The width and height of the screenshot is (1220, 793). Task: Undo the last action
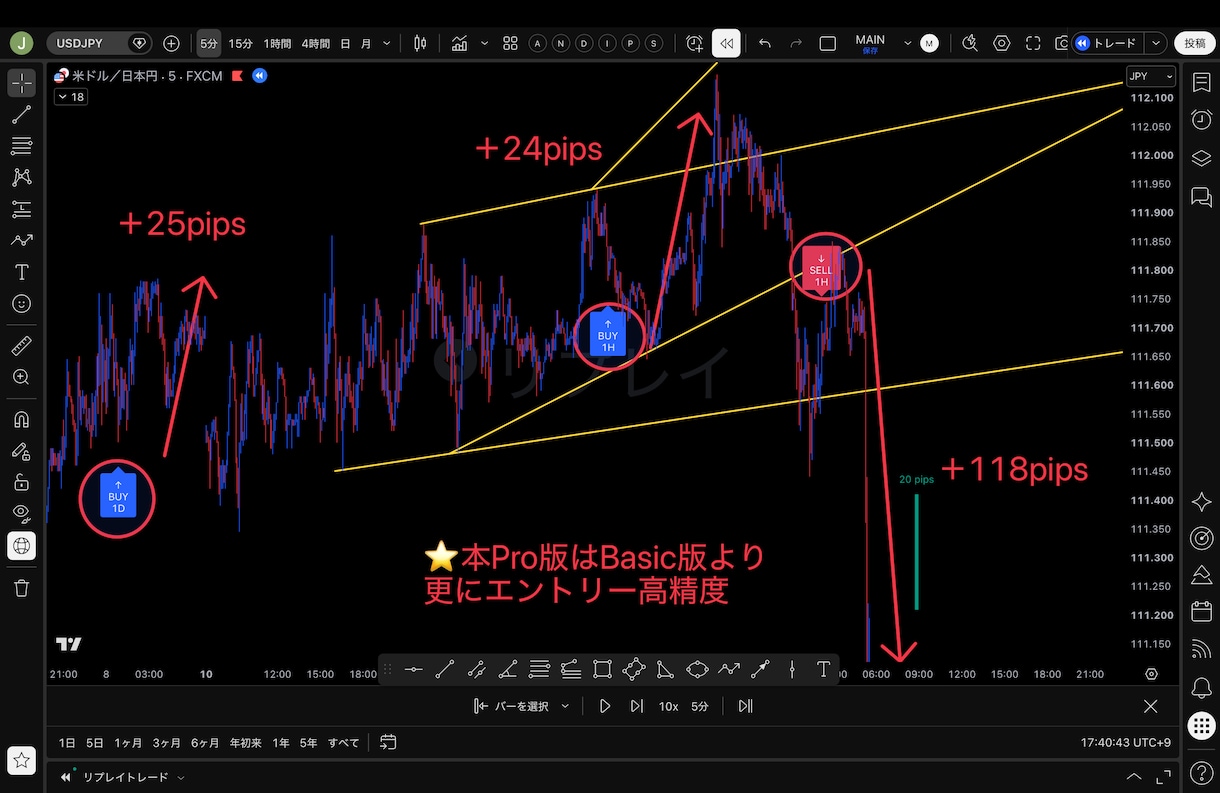[765, 43]
